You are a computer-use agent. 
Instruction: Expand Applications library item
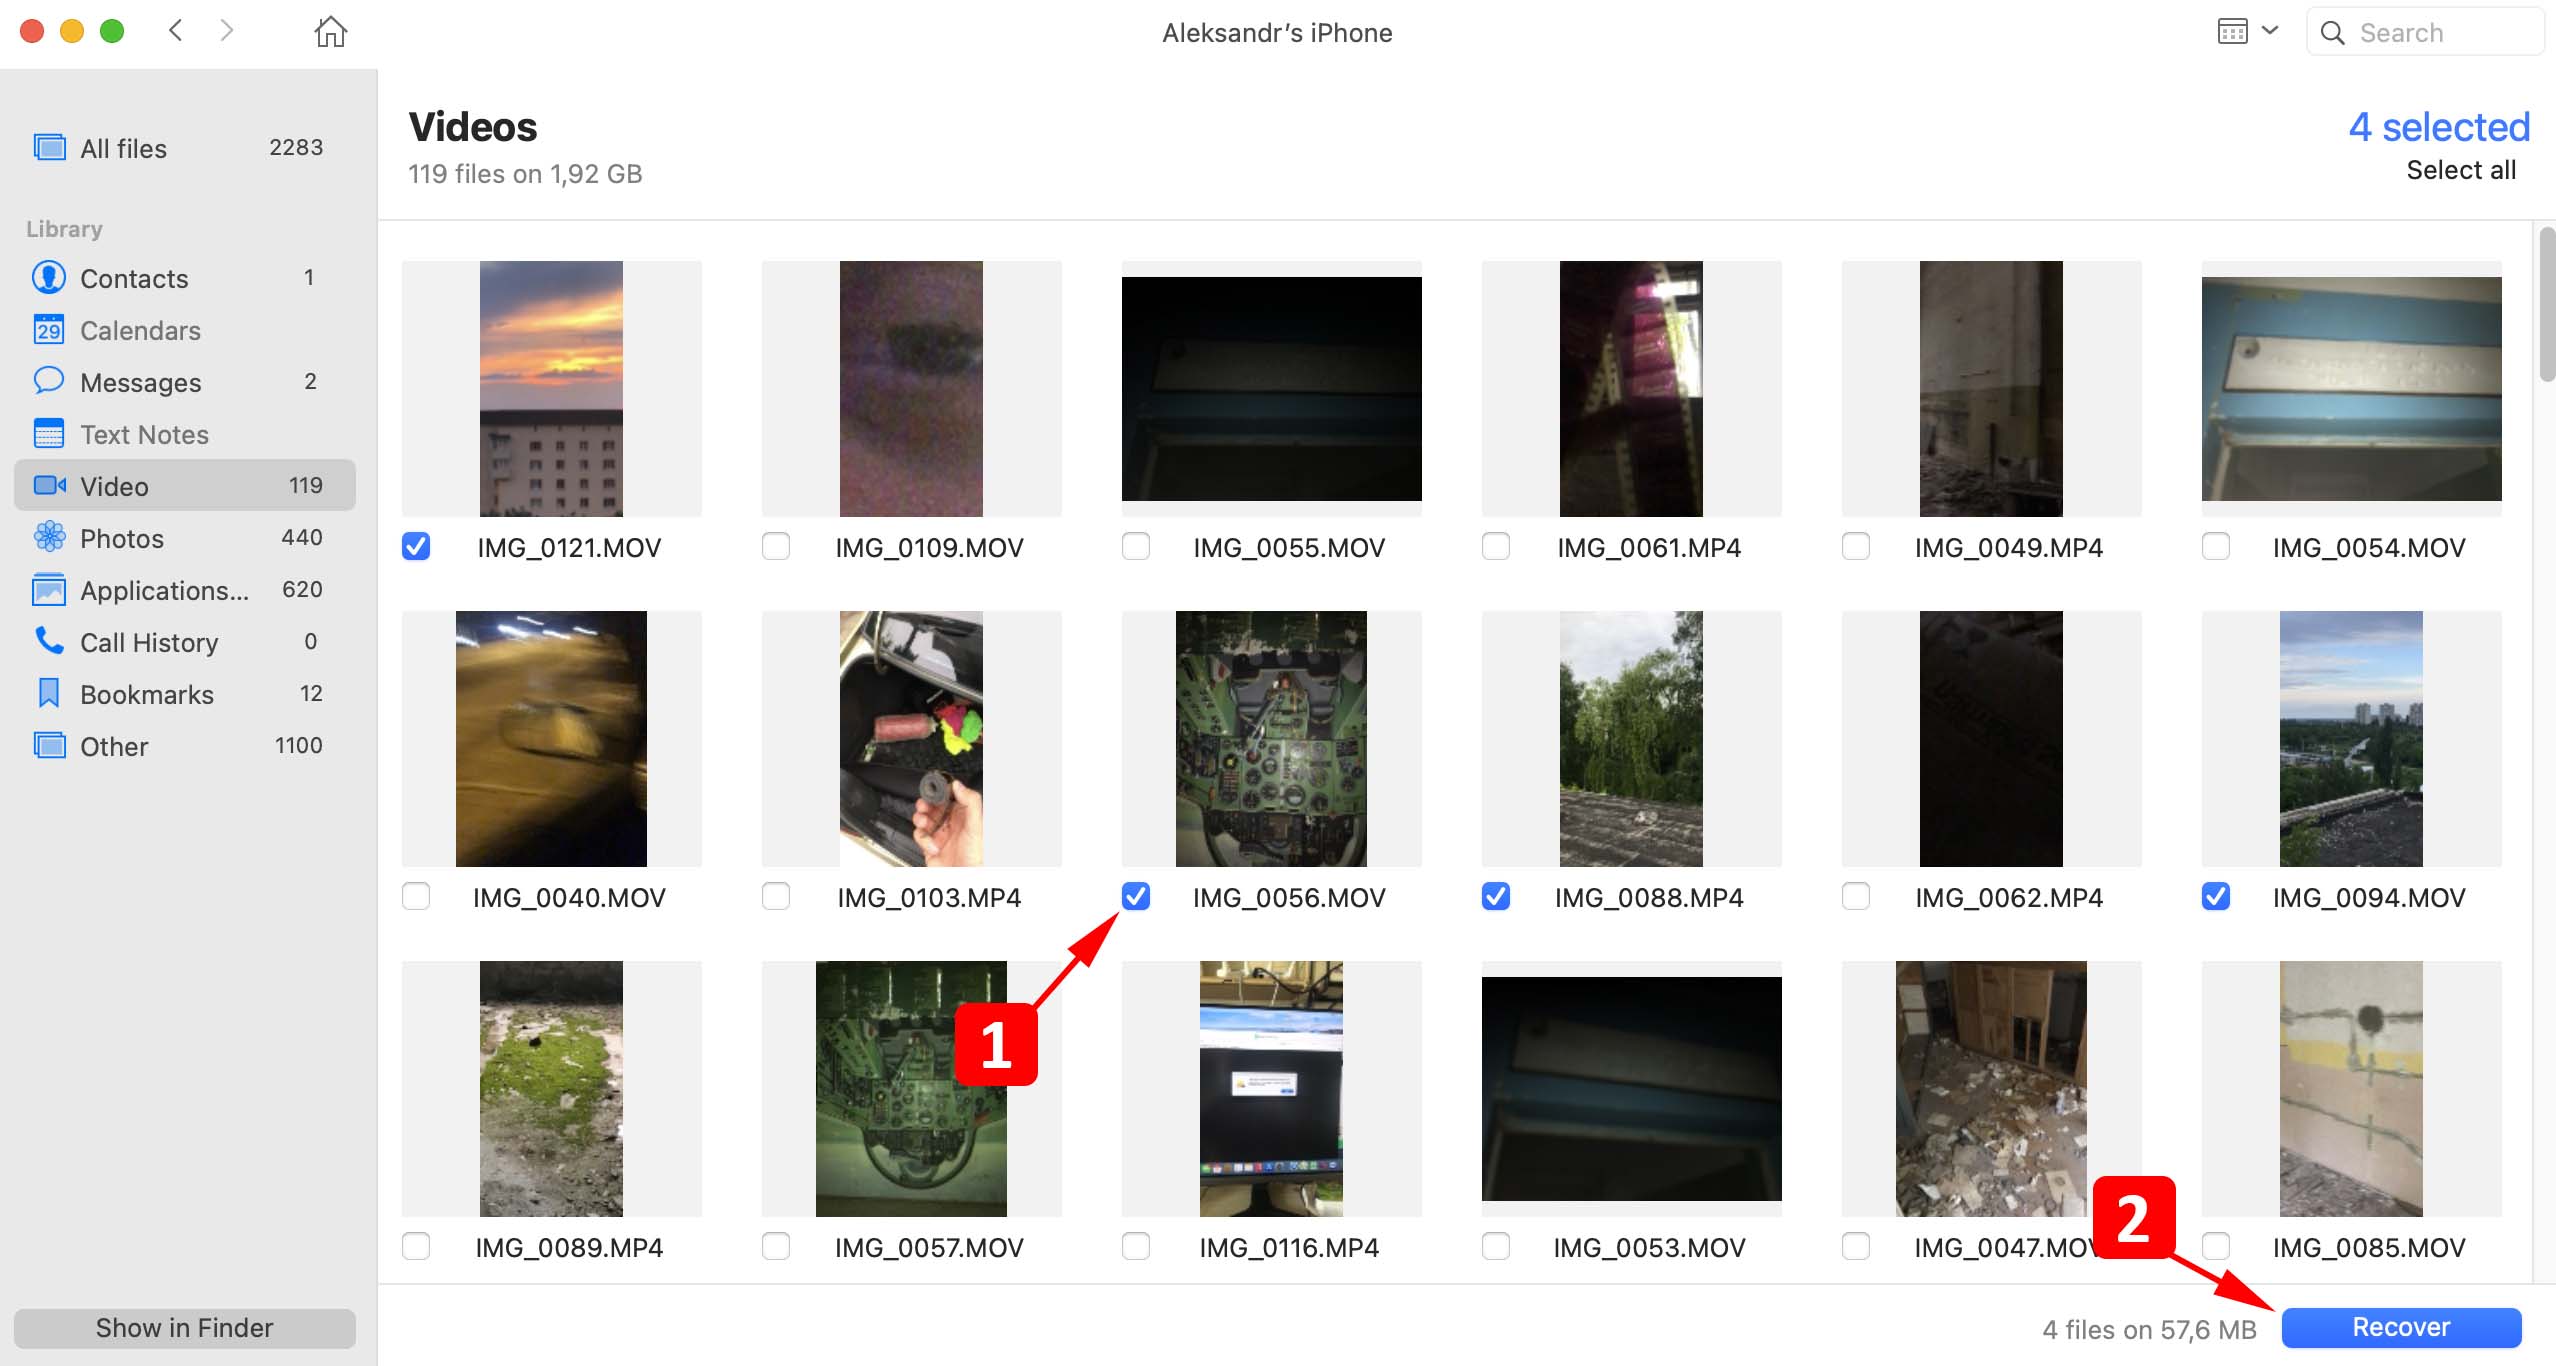(166, 590)
